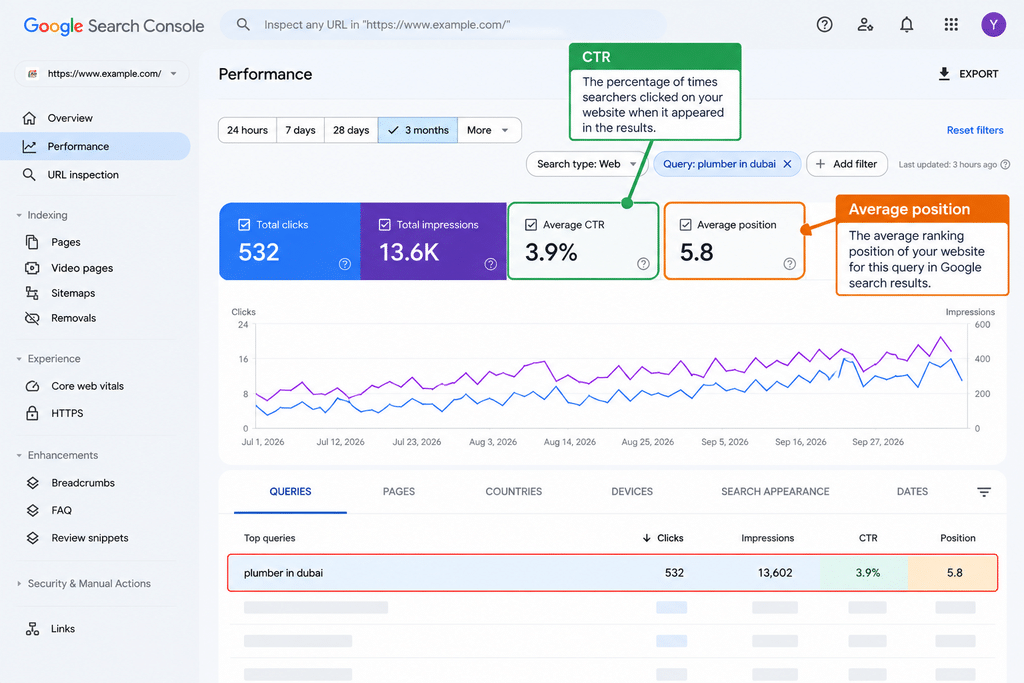The width and height of the screenshot is (1024, 683).
Task: Open the More date range dropdown
Action: click(x=489, y=130)
